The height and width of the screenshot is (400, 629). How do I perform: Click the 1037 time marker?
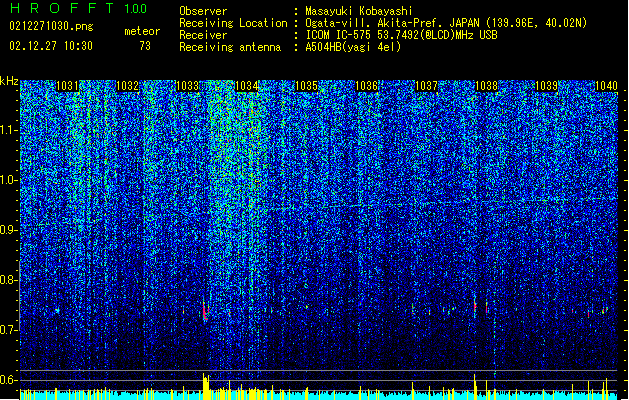coord(426,86)
